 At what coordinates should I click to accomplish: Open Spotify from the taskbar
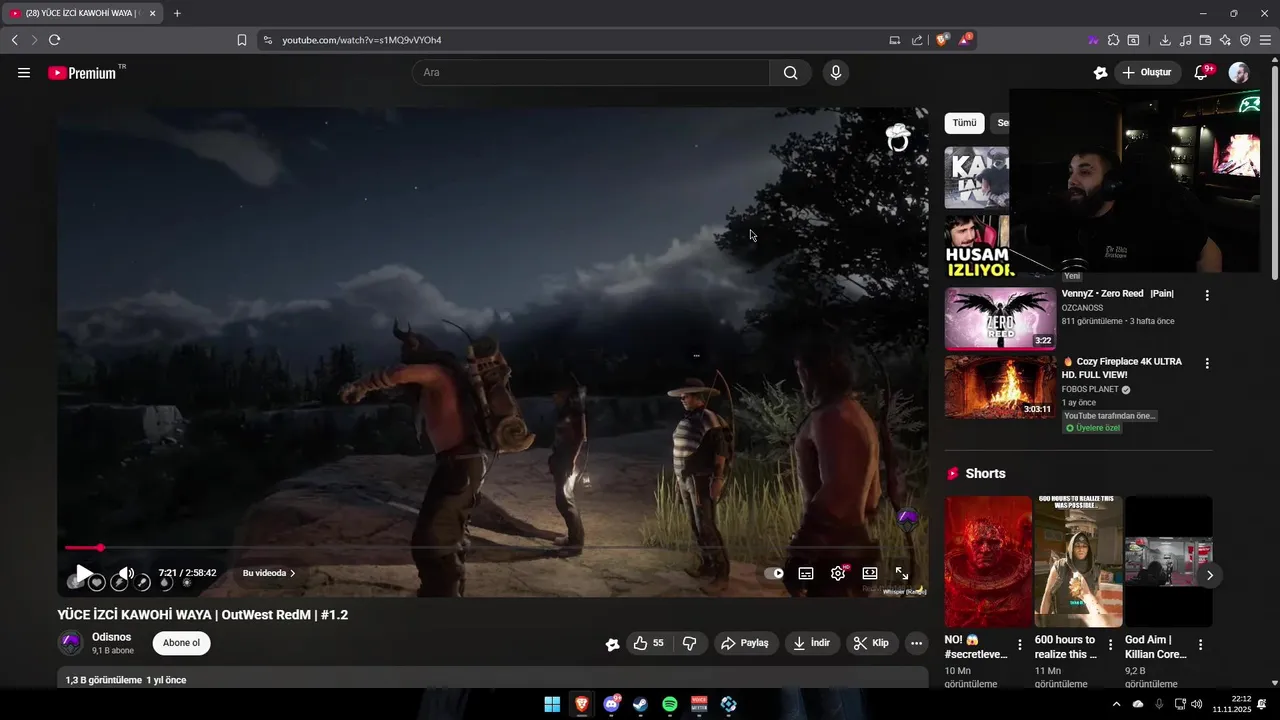pyautogui.click(x=670, y=705)
